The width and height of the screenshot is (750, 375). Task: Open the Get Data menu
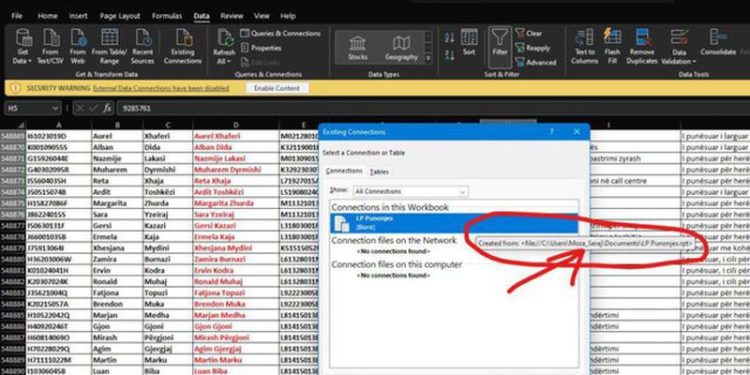point(22,47)
